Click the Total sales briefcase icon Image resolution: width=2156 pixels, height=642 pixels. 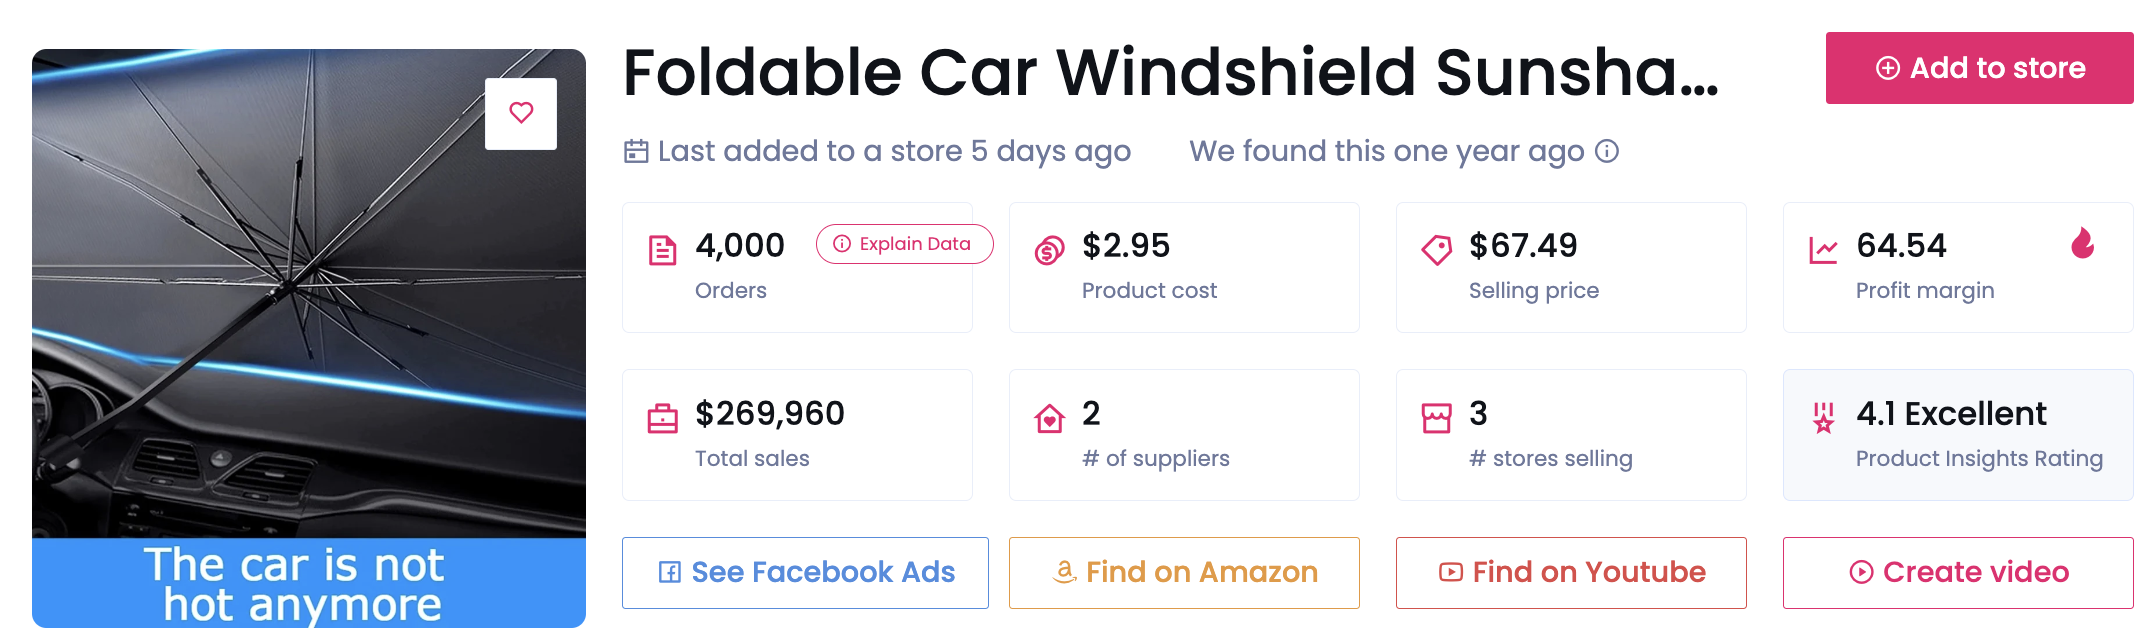[662, 418]
